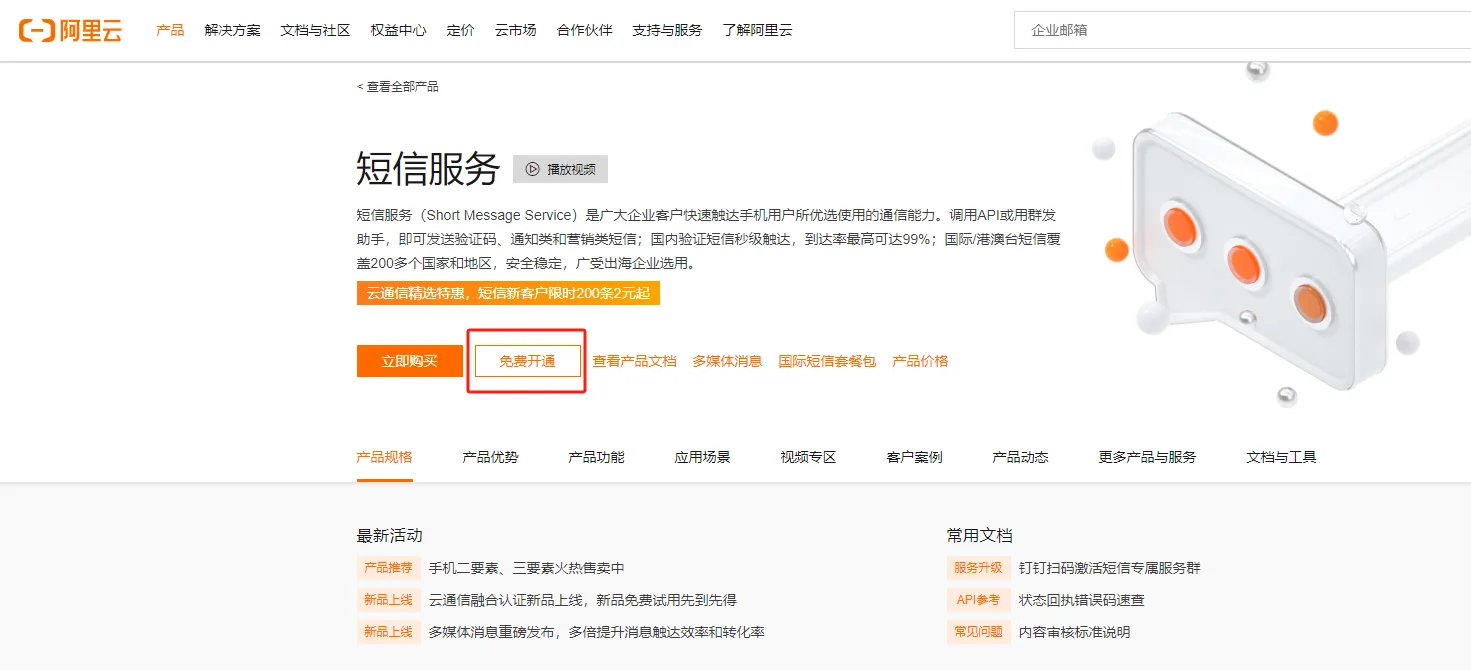This screenshot has width=1471, height=670.
Task: Switch to 产品优势 tab
Action: 490,457
